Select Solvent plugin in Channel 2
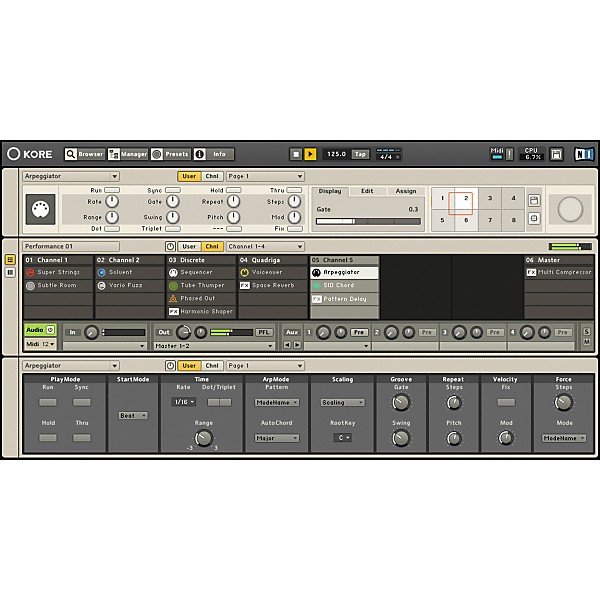 tap(130, 272)
